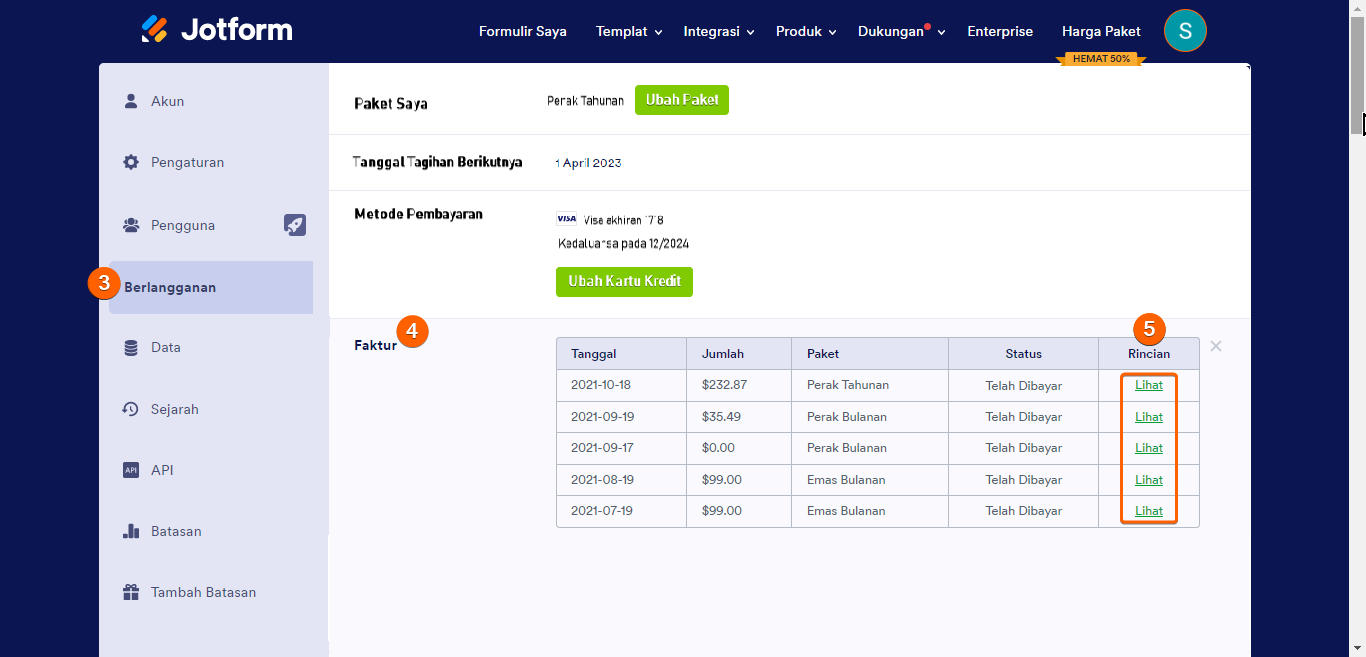Screen dimensions: 1366x657
Task: Click the rocket icon beside Pengguna
Action: 294,225
